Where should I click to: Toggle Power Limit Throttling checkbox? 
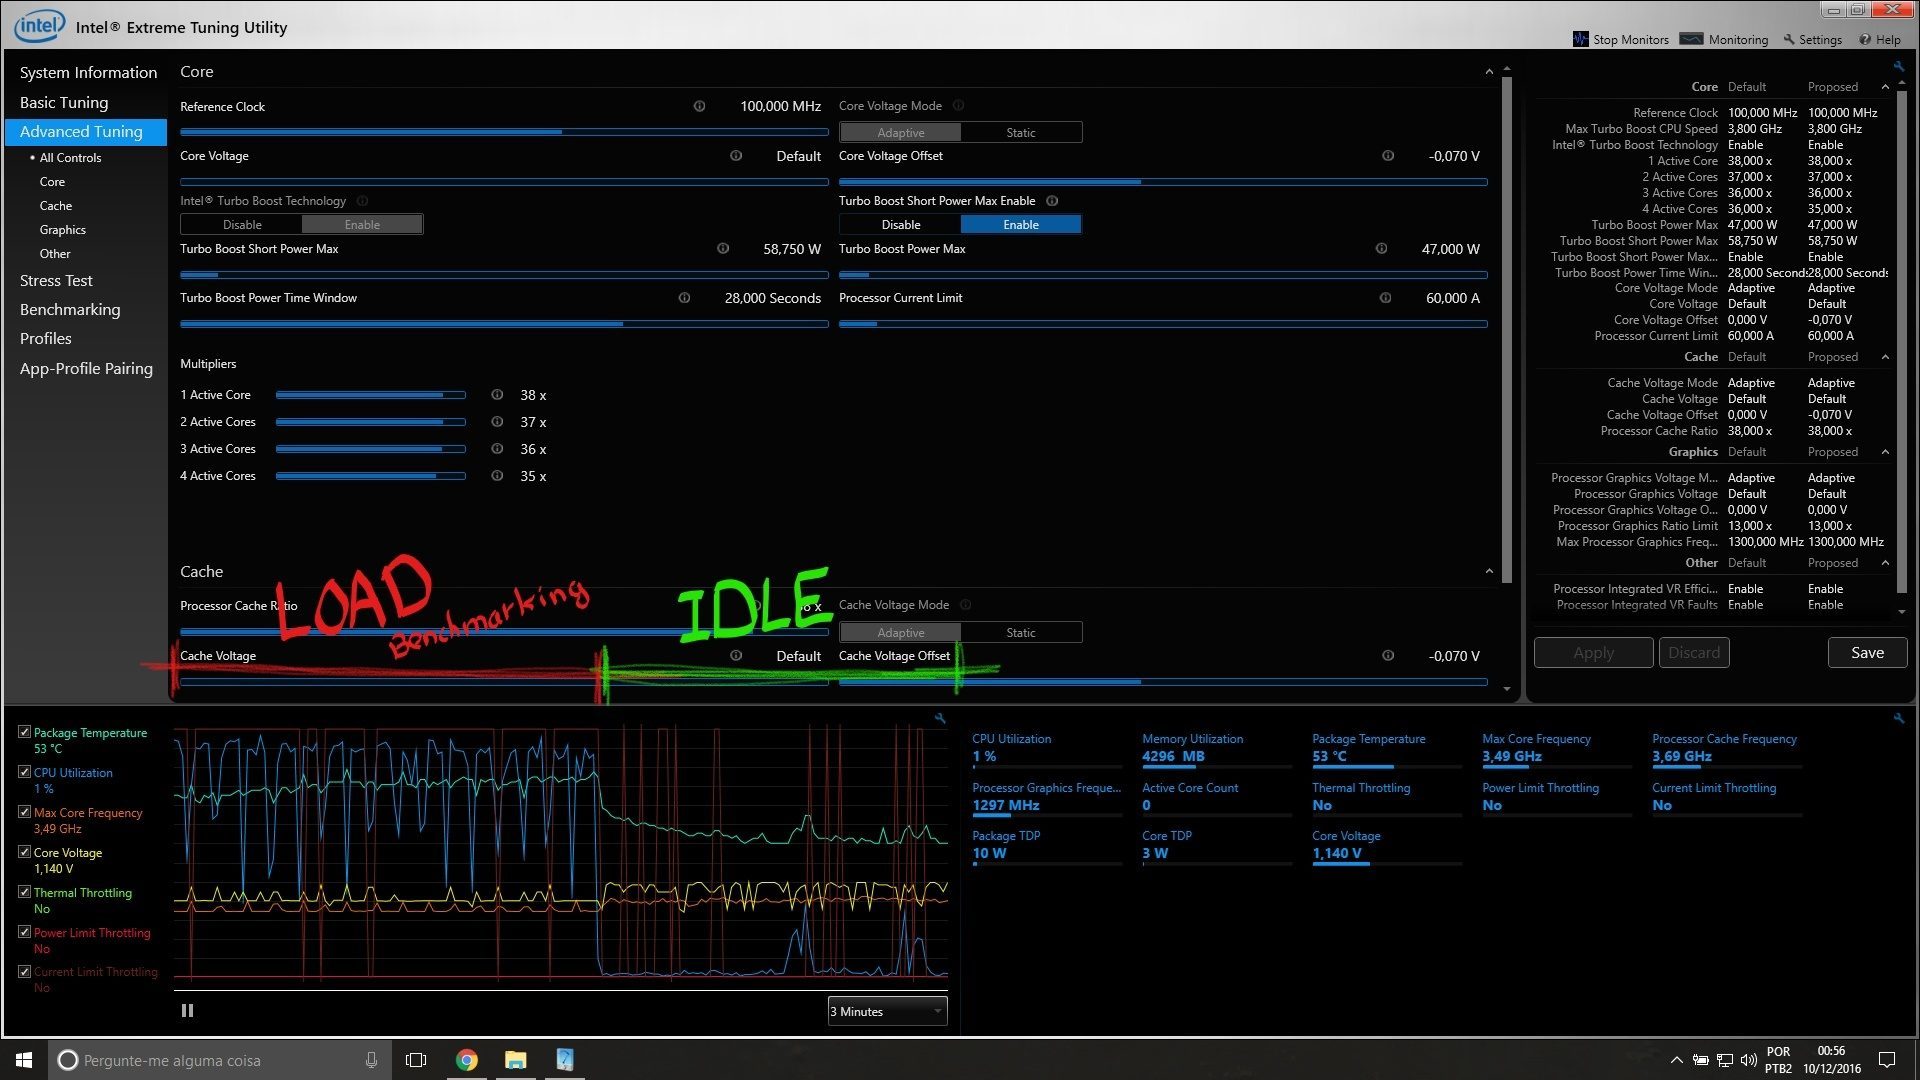click(24, 932)
